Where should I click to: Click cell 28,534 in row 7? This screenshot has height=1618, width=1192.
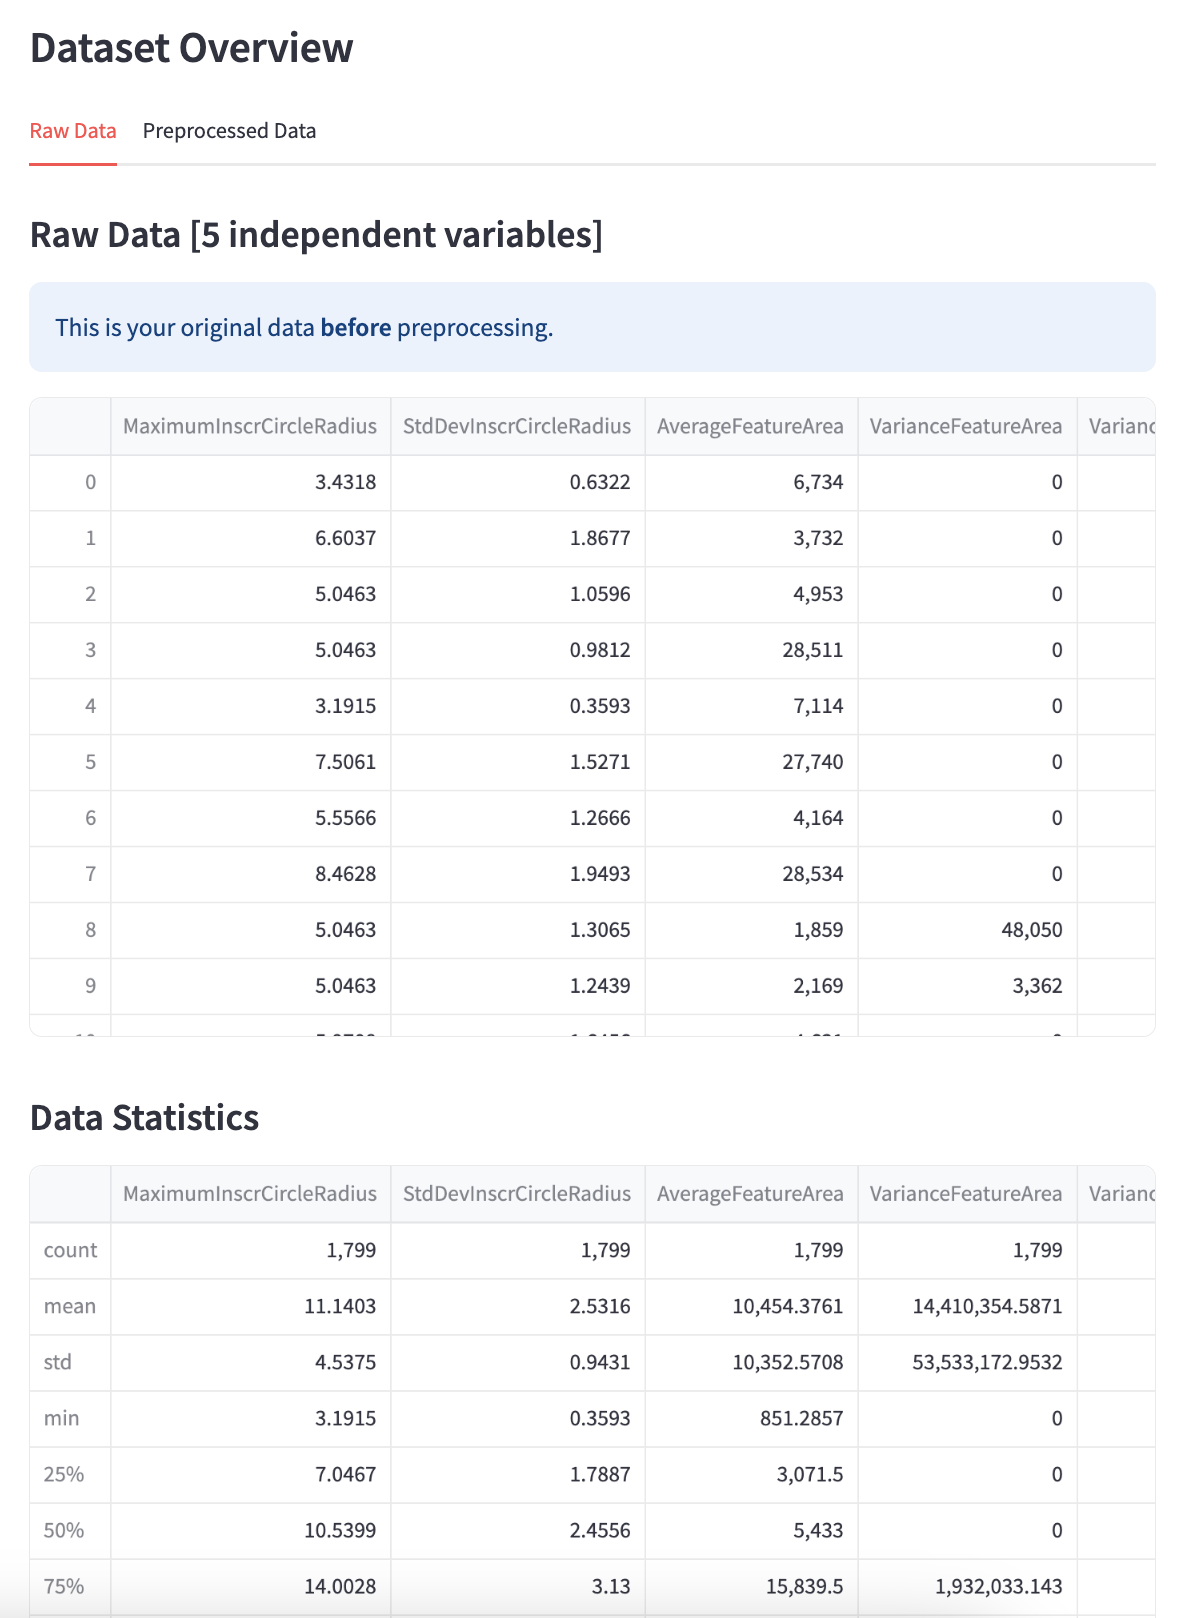click(x=751, y=875)
